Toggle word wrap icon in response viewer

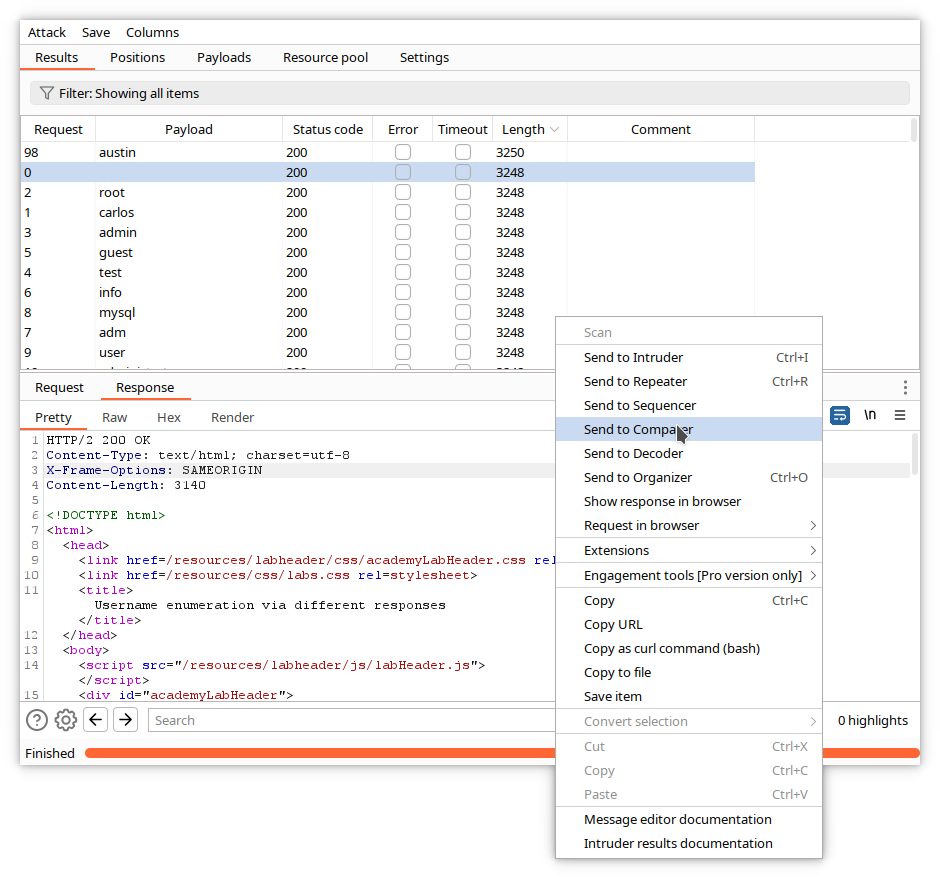pos(840,415)
